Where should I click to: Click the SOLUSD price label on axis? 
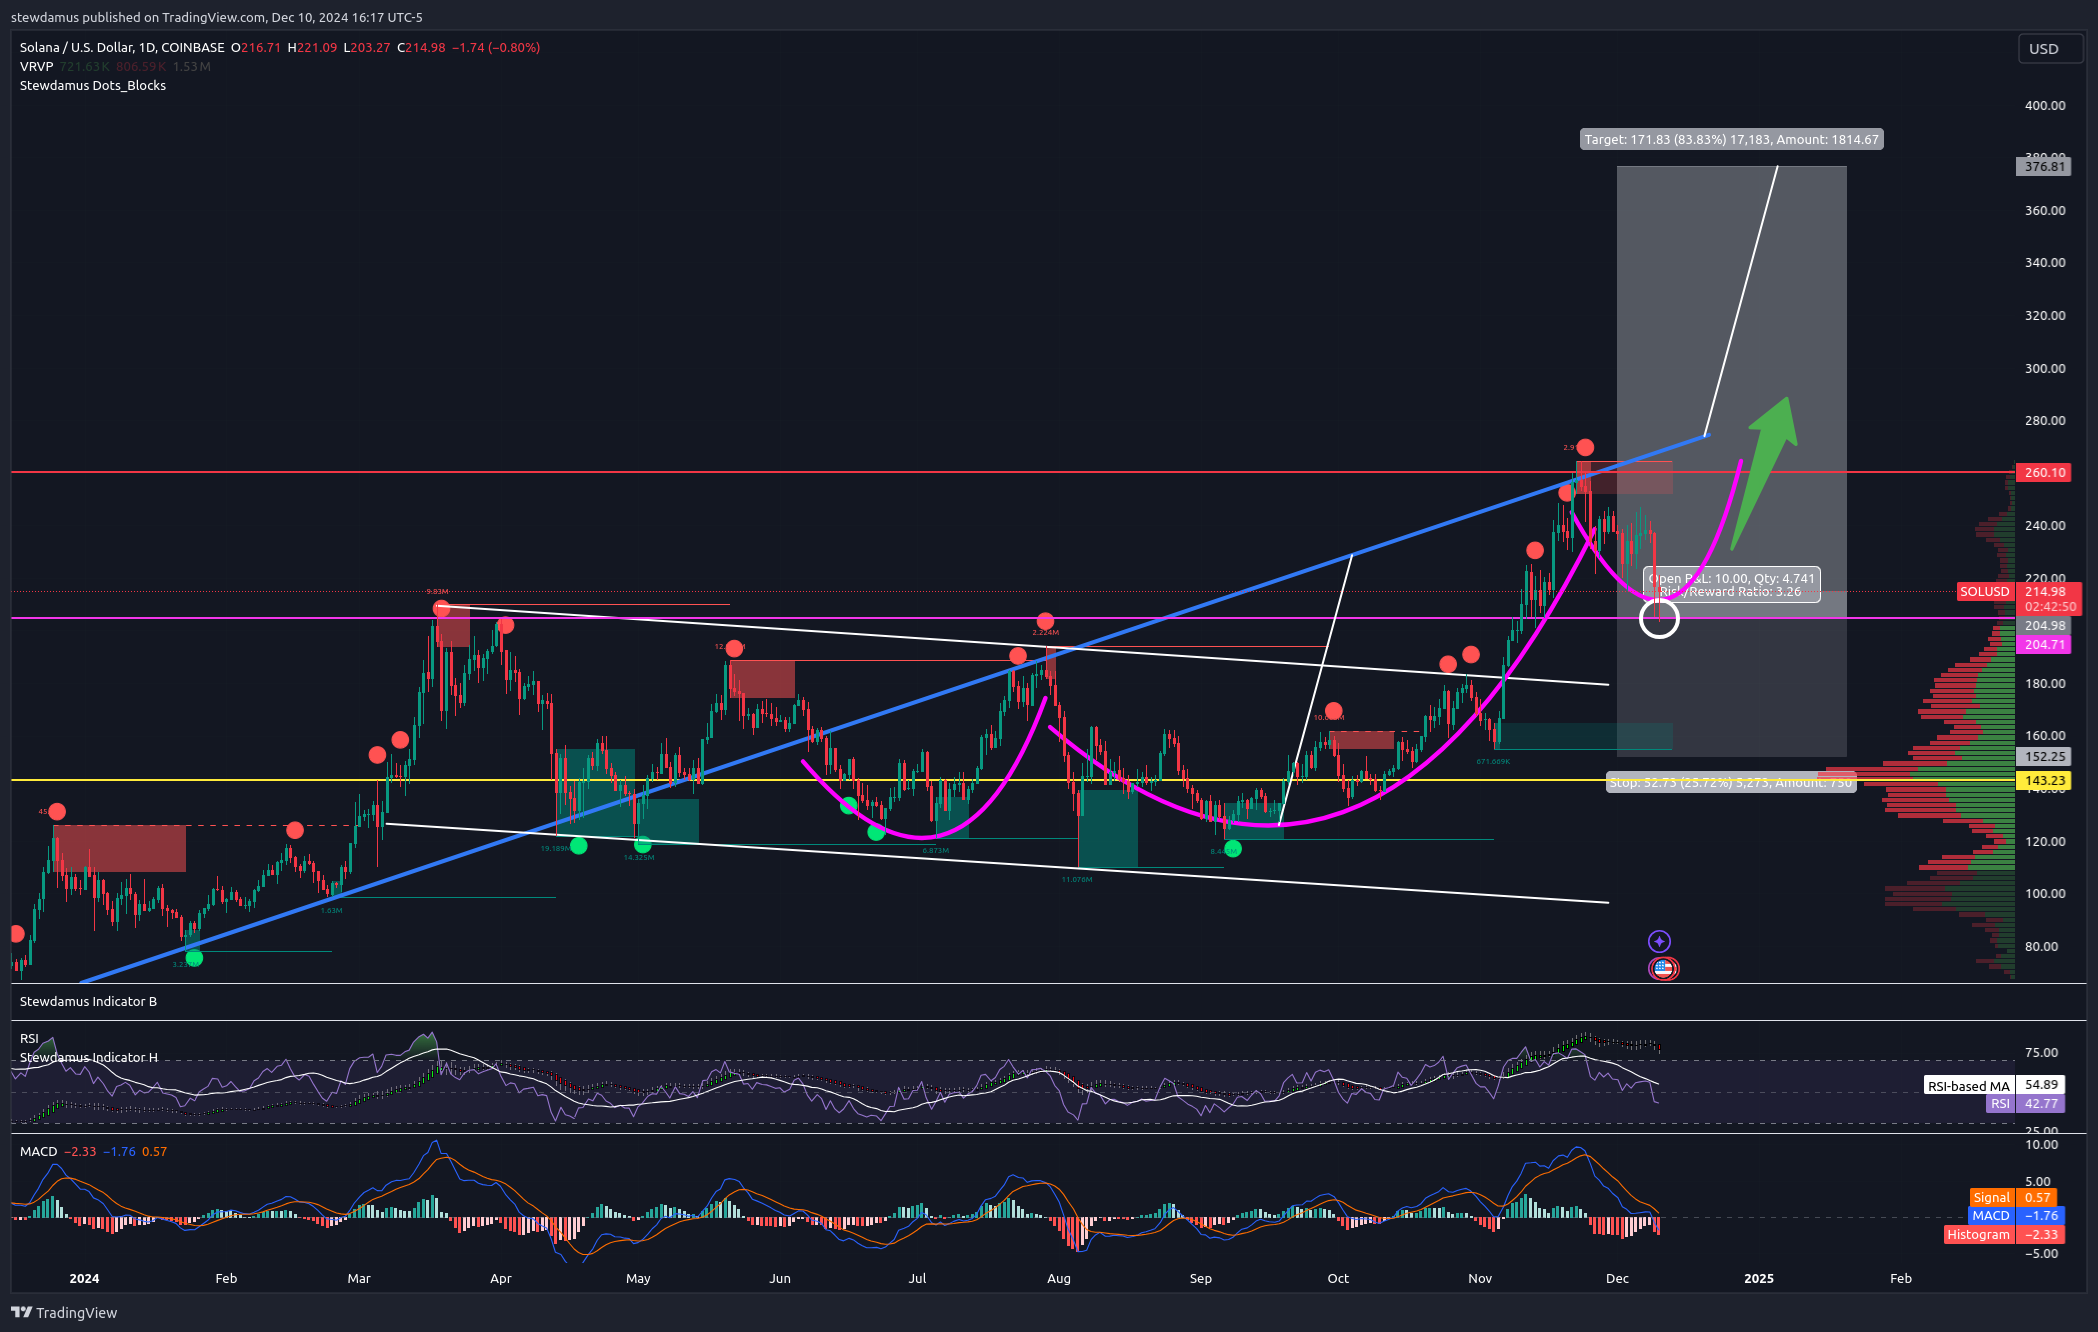(x=1984, y=592)
